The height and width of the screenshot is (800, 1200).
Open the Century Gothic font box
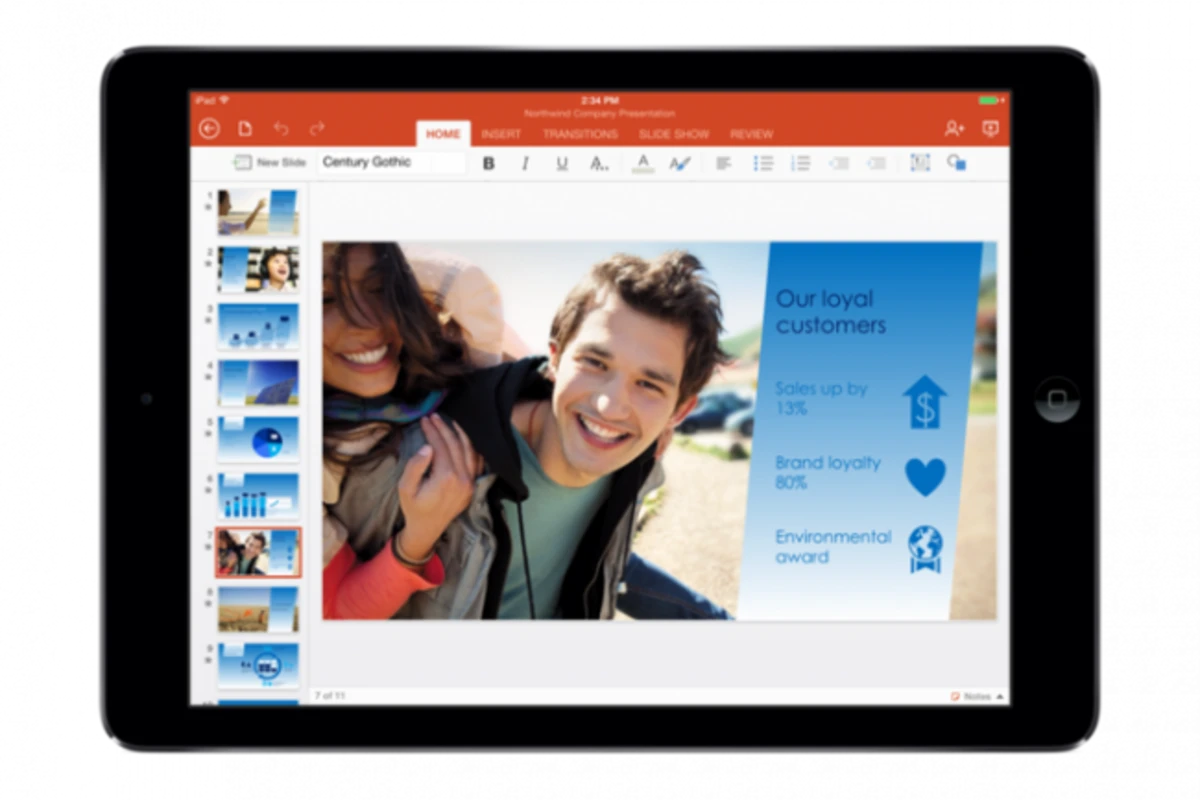point(391,162)
